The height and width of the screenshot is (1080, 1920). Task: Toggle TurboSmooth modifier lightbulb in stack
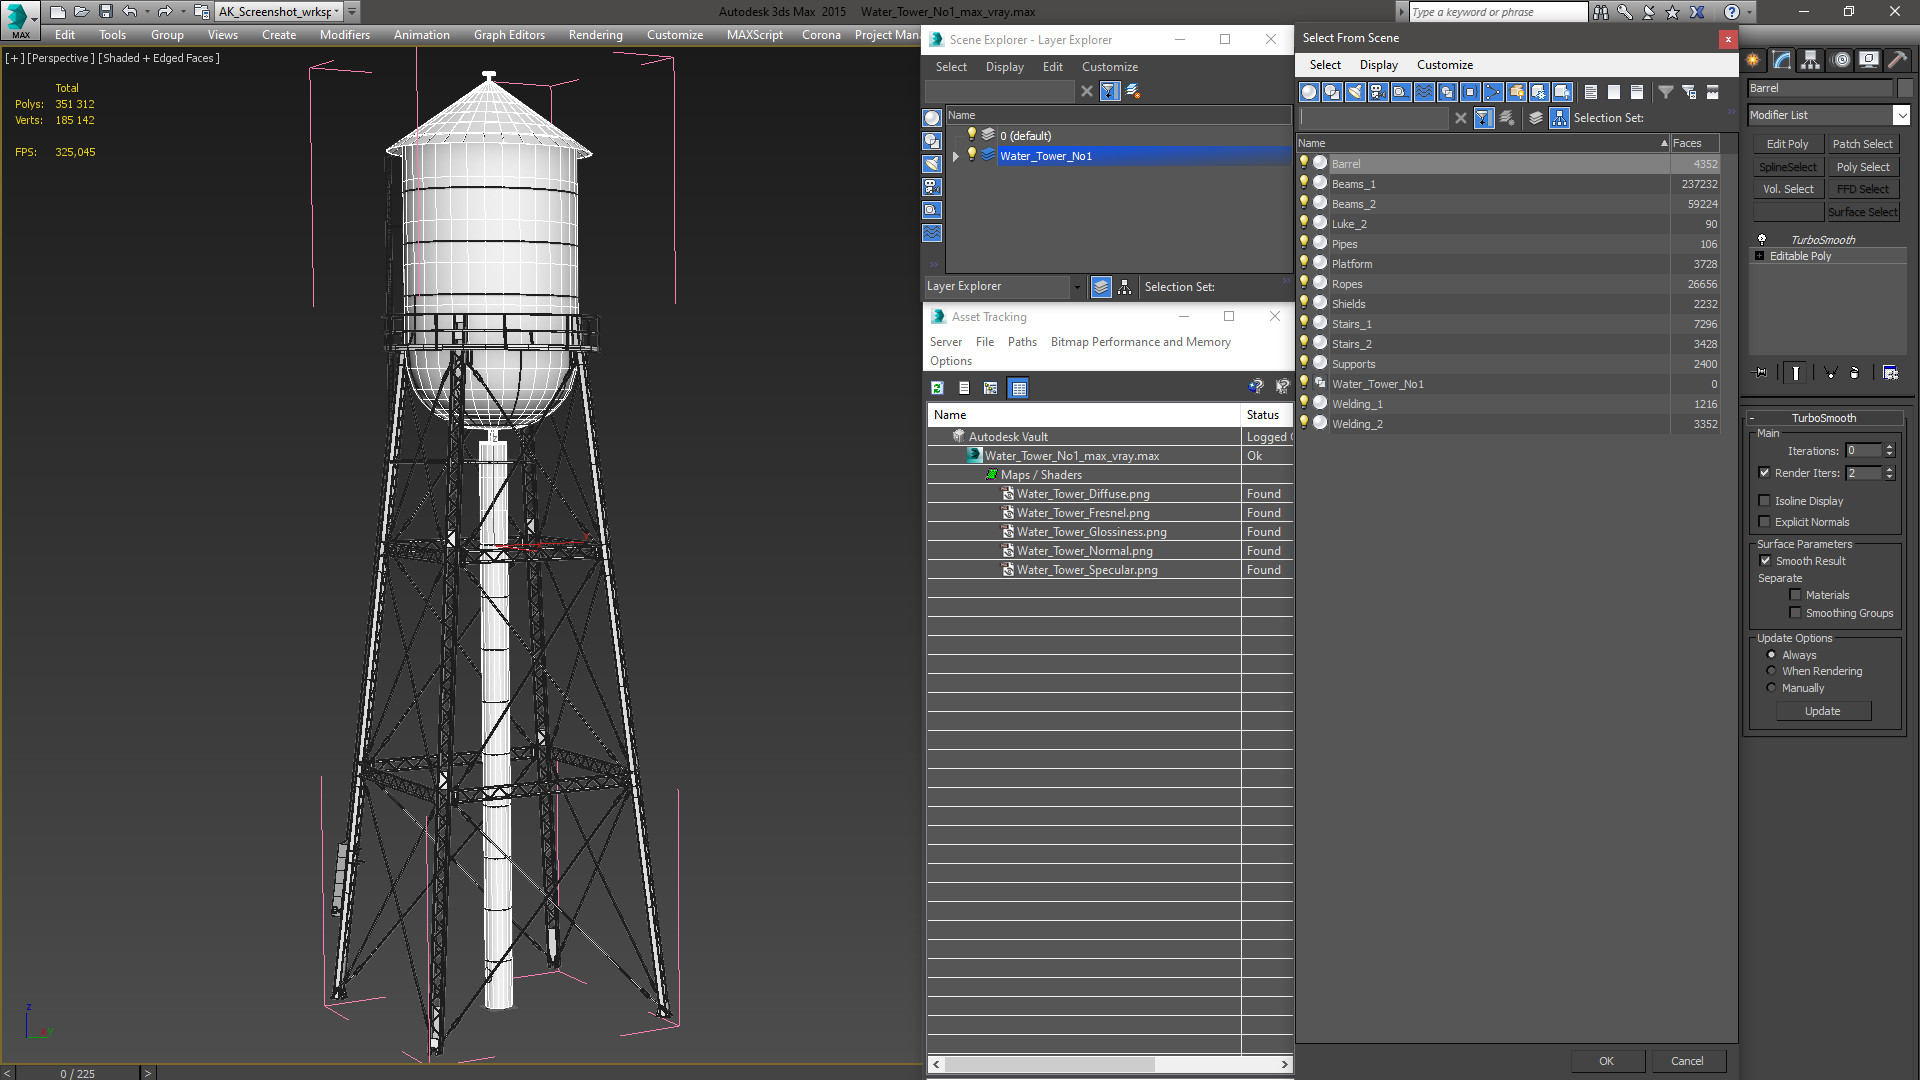tap(1762, 240)
